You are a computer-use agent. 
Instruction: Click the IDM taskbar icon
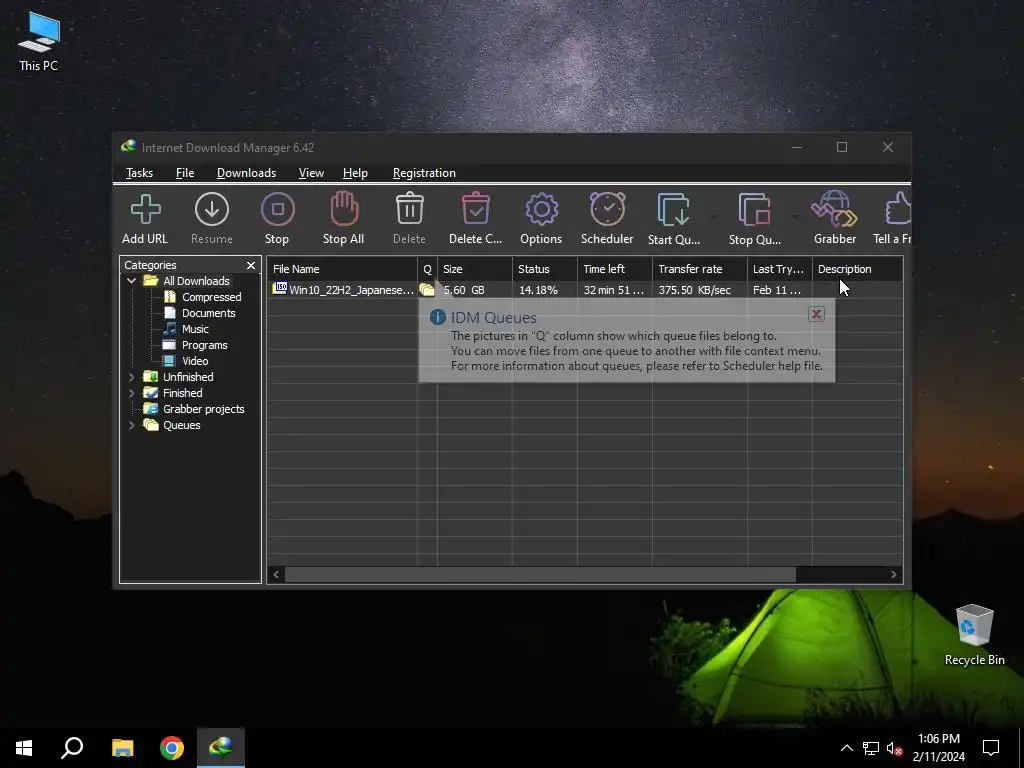click(x=221, y=748)
